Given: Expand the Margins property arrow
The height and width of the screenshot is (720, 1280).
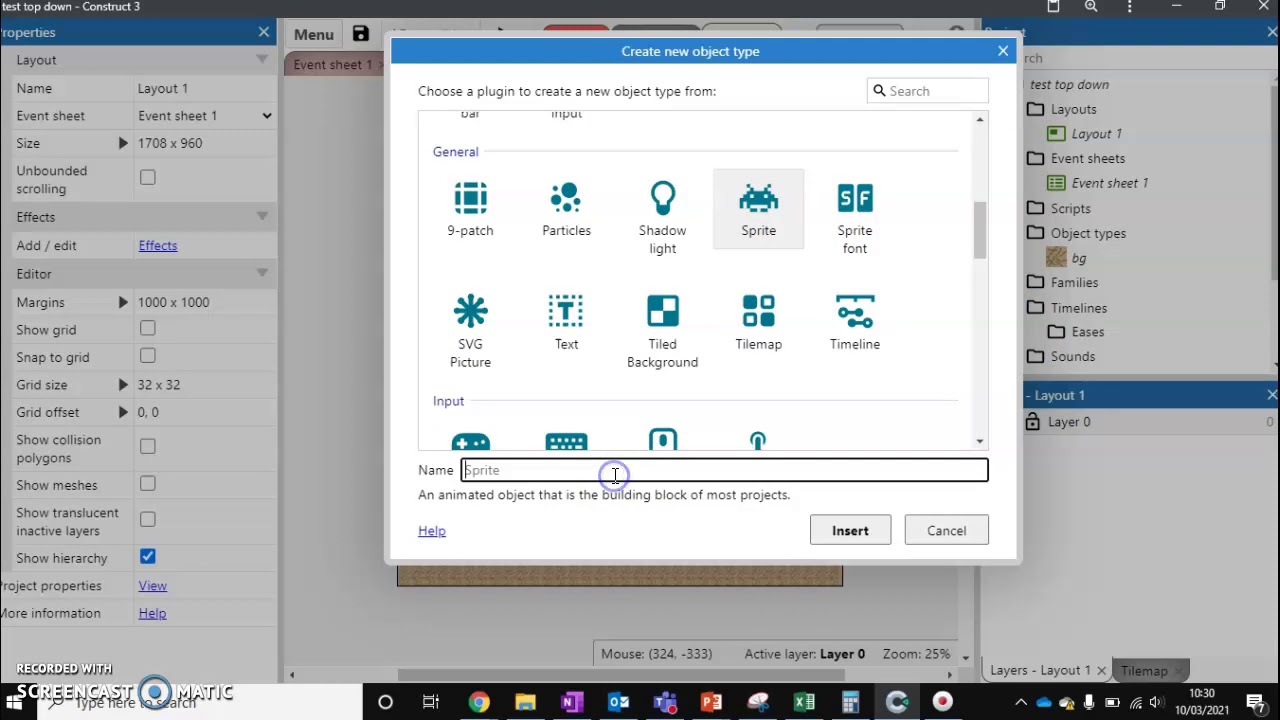Looking at the screenshot, I should click(123, 302).
